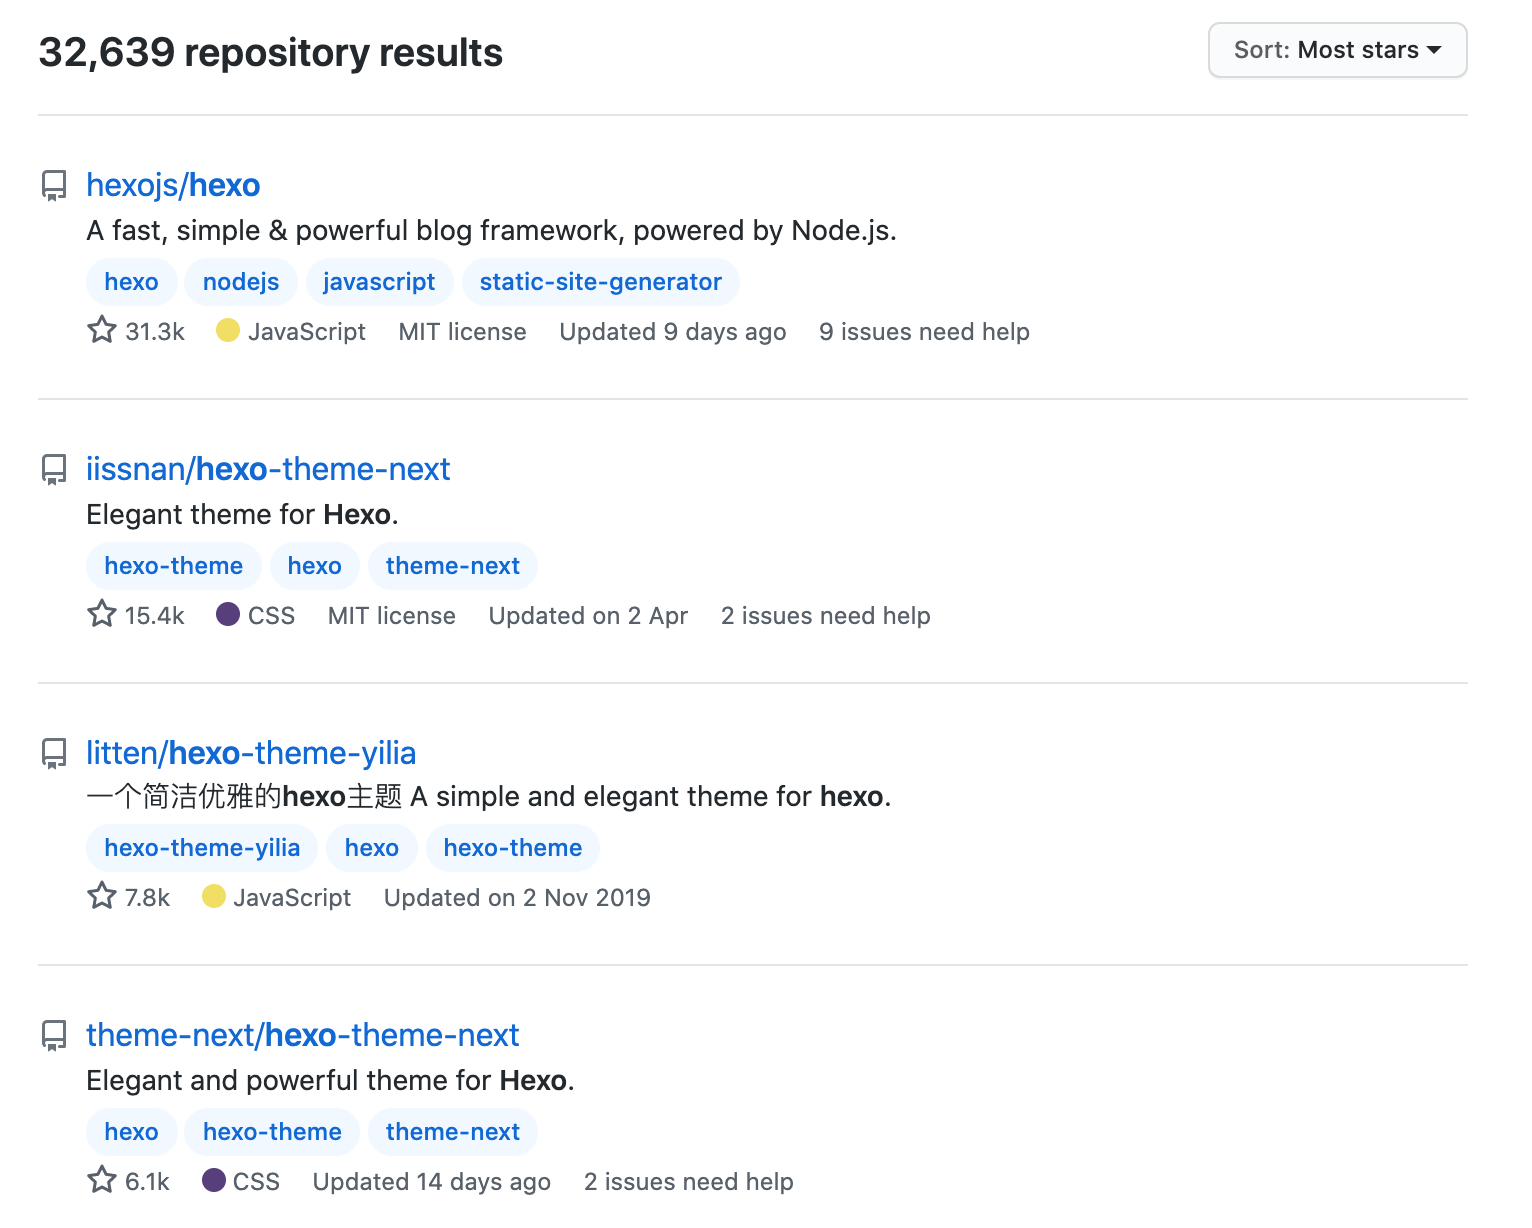This screenshot has width=1532, height=1228.
Task: Open the iissnan/hexo-theme-next repository
Action: click(x=268, y=469)
